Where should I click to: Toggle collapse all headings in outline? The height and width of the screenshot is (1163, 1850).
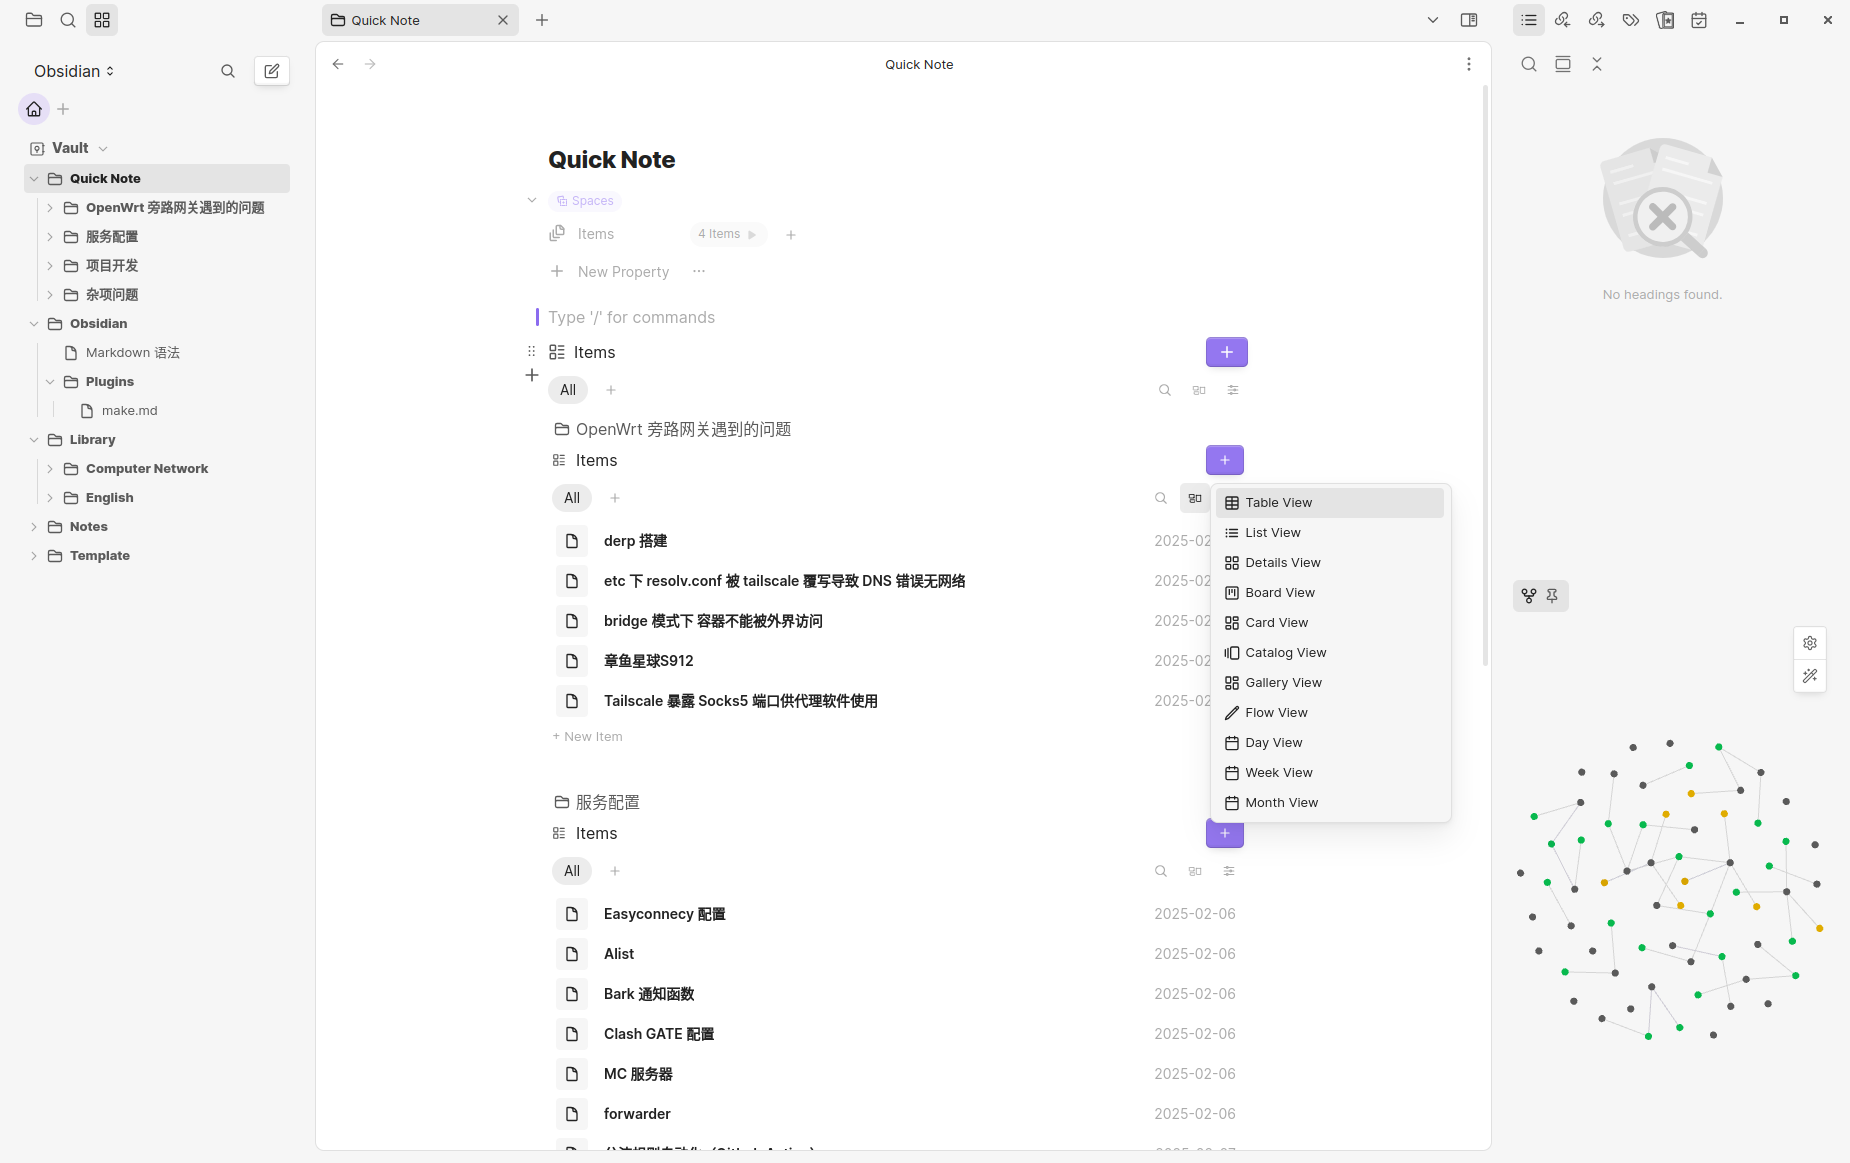[x=1597, y=64]
